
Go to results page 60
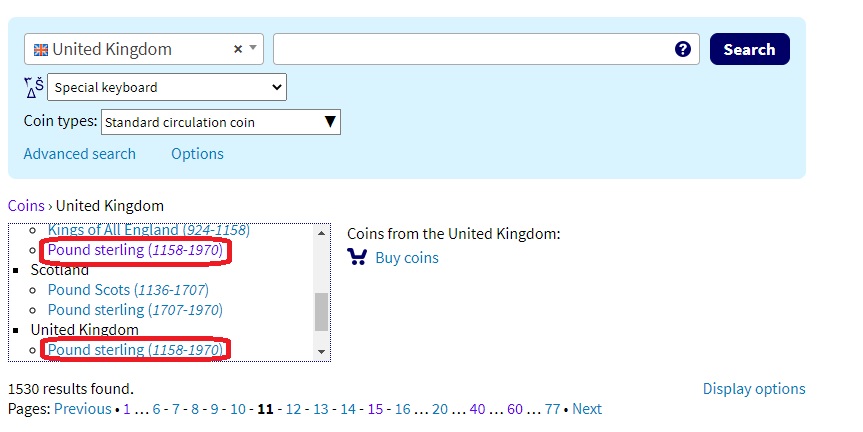point(515,409)
